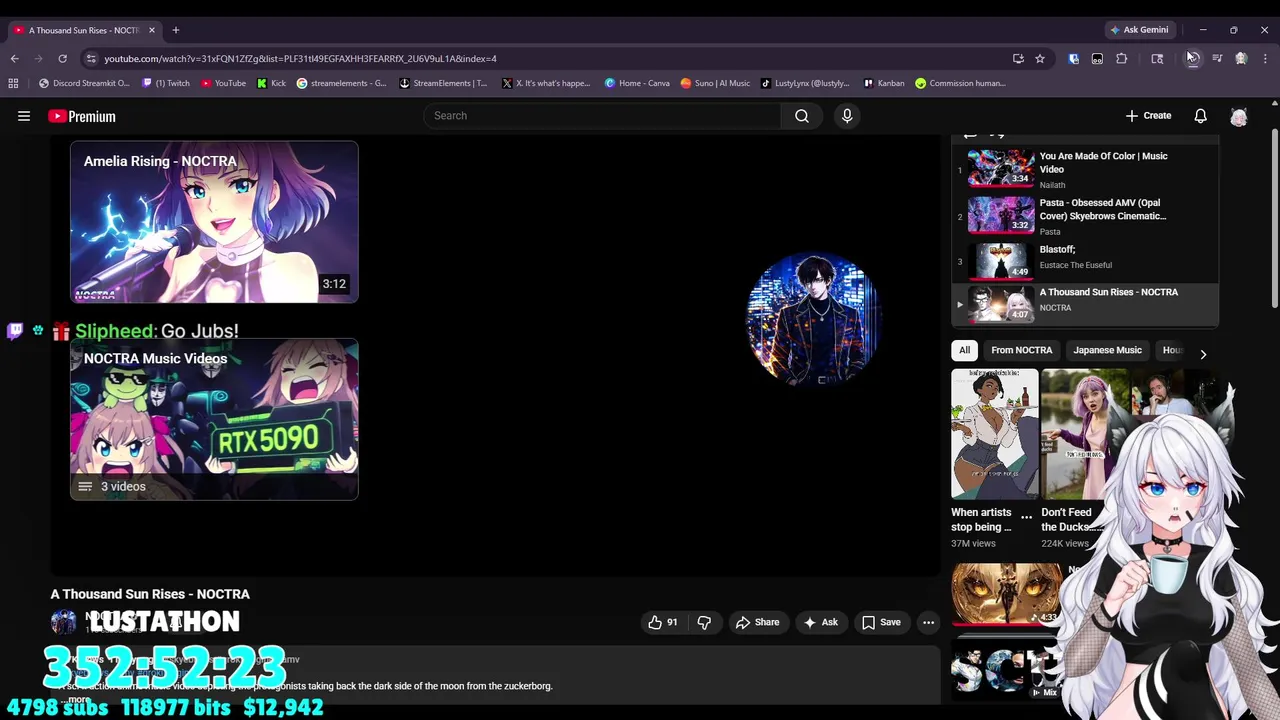Image resolution: width=1280 pixels, height=720 pixels.
Task: Activate voice search microphone
Action: 847,116
